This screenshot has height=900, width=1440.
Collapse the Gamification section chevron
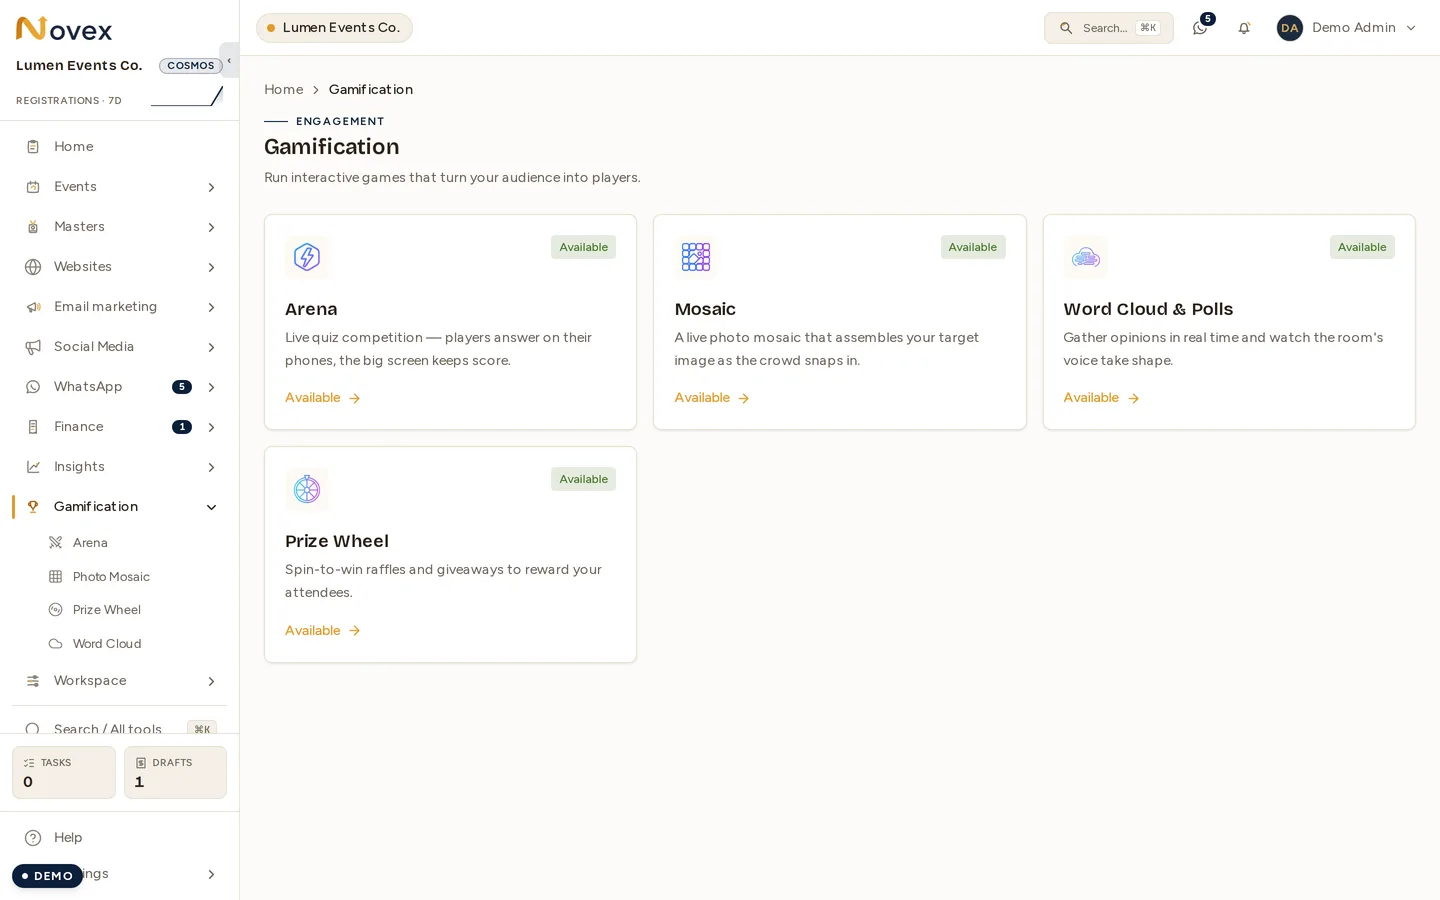(x=211, y=507)
